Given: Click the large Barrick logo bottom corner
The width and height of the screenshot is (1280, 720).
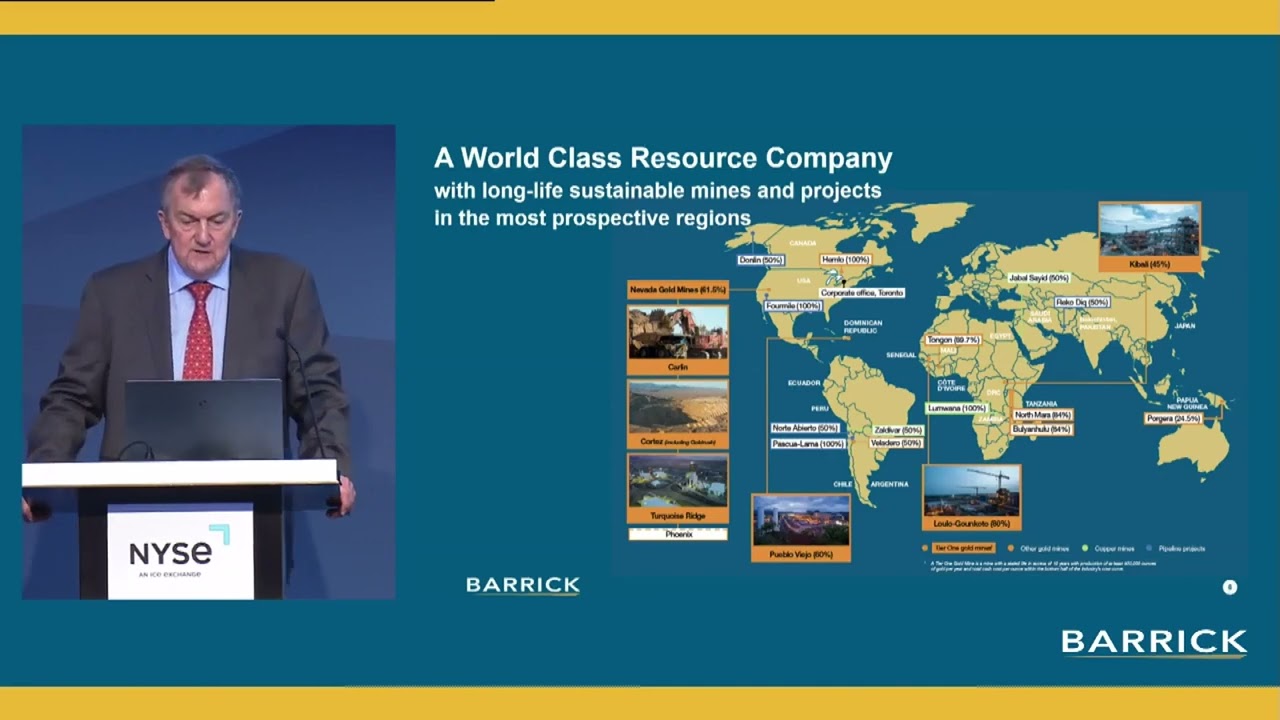Looking at the screenshot, I should (x=1154, y=643).
